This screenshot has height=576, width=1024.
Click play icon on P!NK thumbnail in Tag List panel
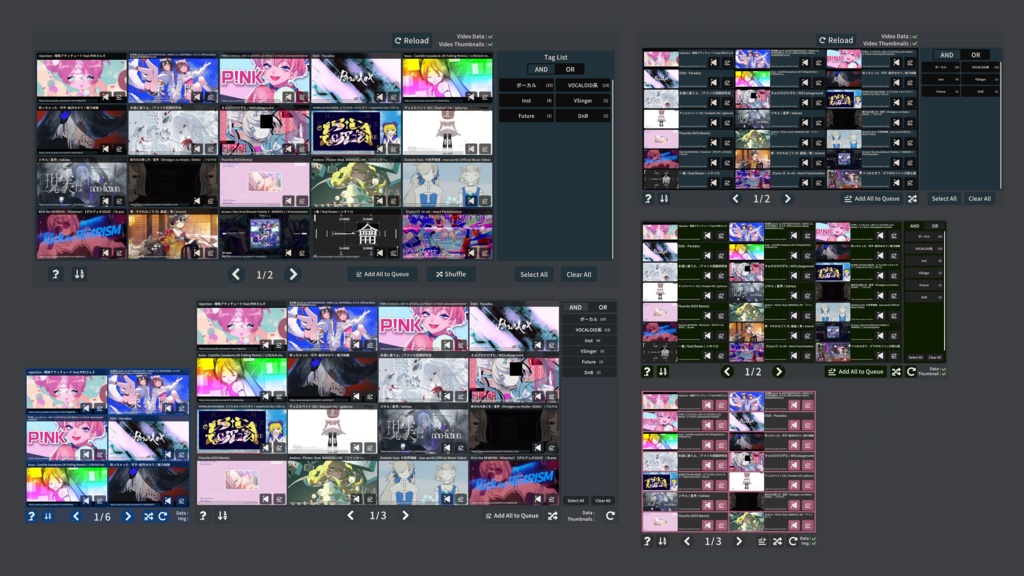288,97
